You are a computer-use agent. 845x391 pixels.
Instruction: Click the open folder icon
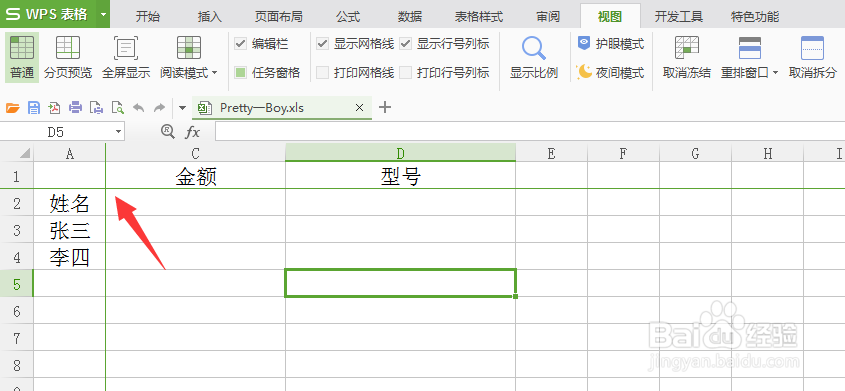coord(13,108)
